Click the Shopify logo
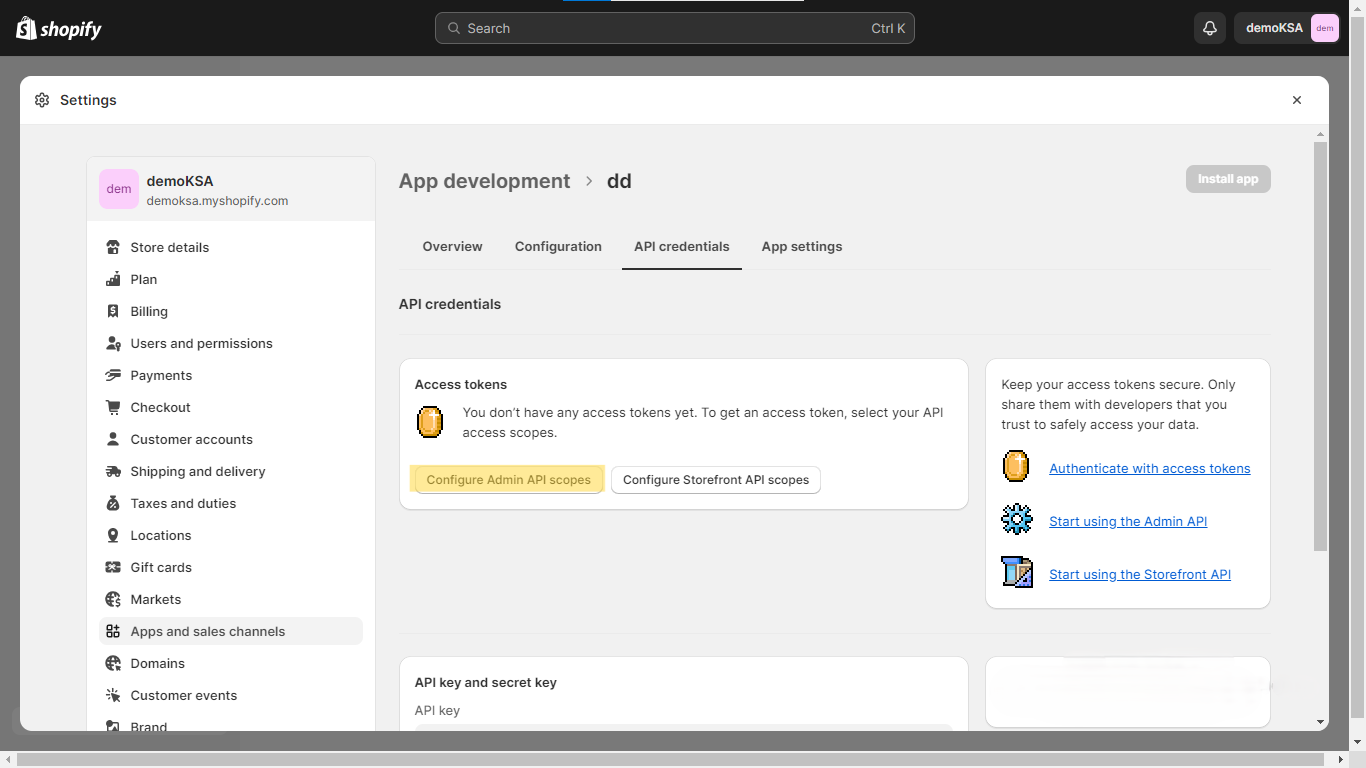 59,28
